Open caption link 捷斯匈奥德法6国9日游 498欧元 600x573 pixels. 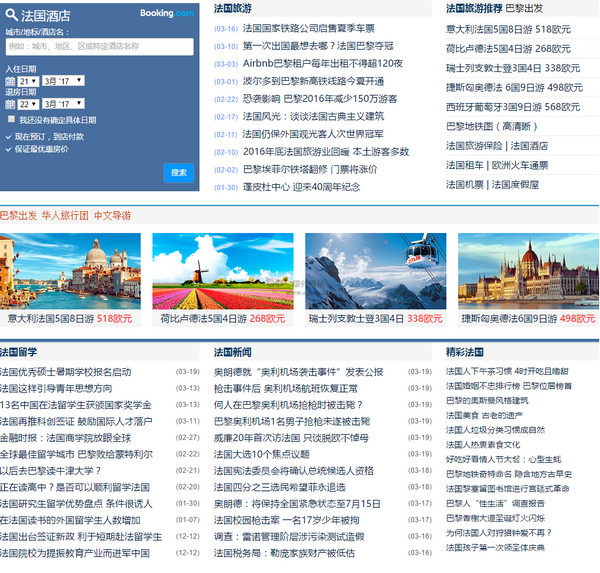coord(528,318)
